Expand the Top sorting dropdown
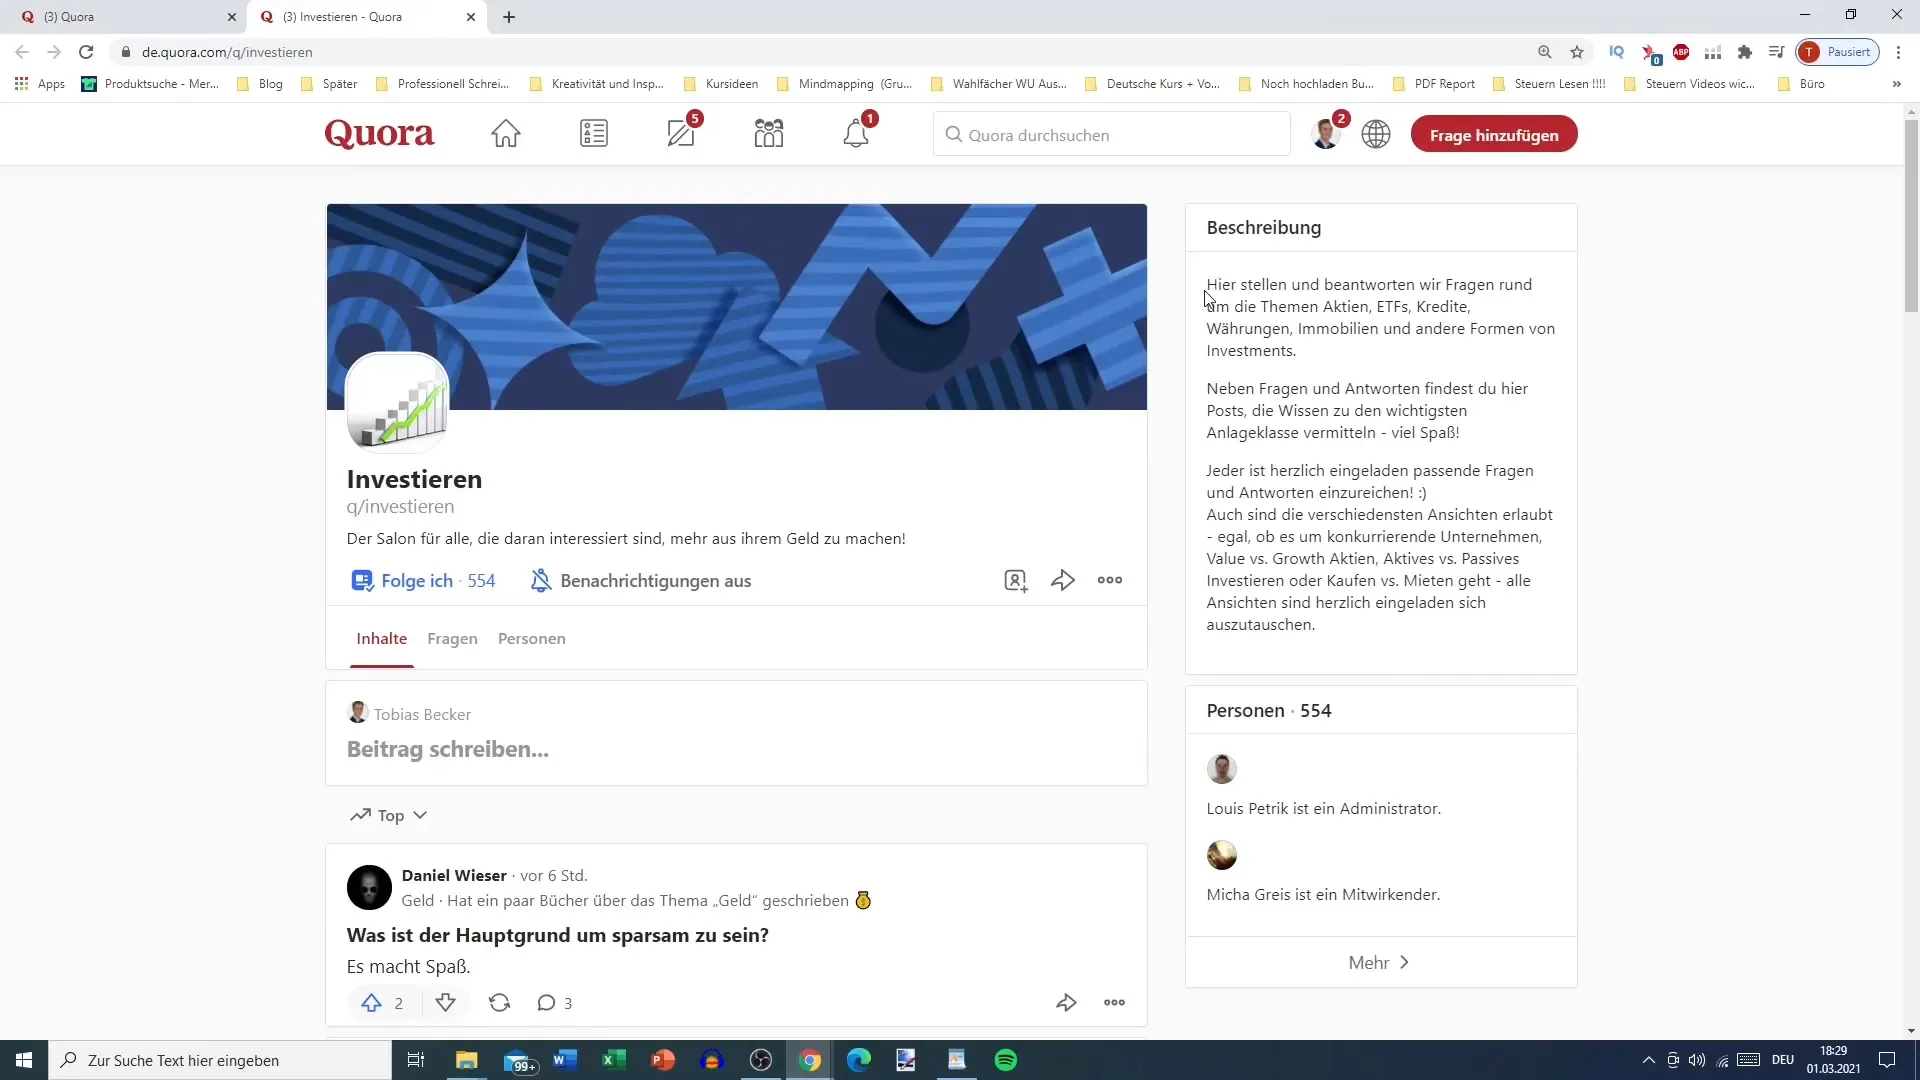Image resolution: width=1920 pixels, height=1080 pixels. [390, 814]
